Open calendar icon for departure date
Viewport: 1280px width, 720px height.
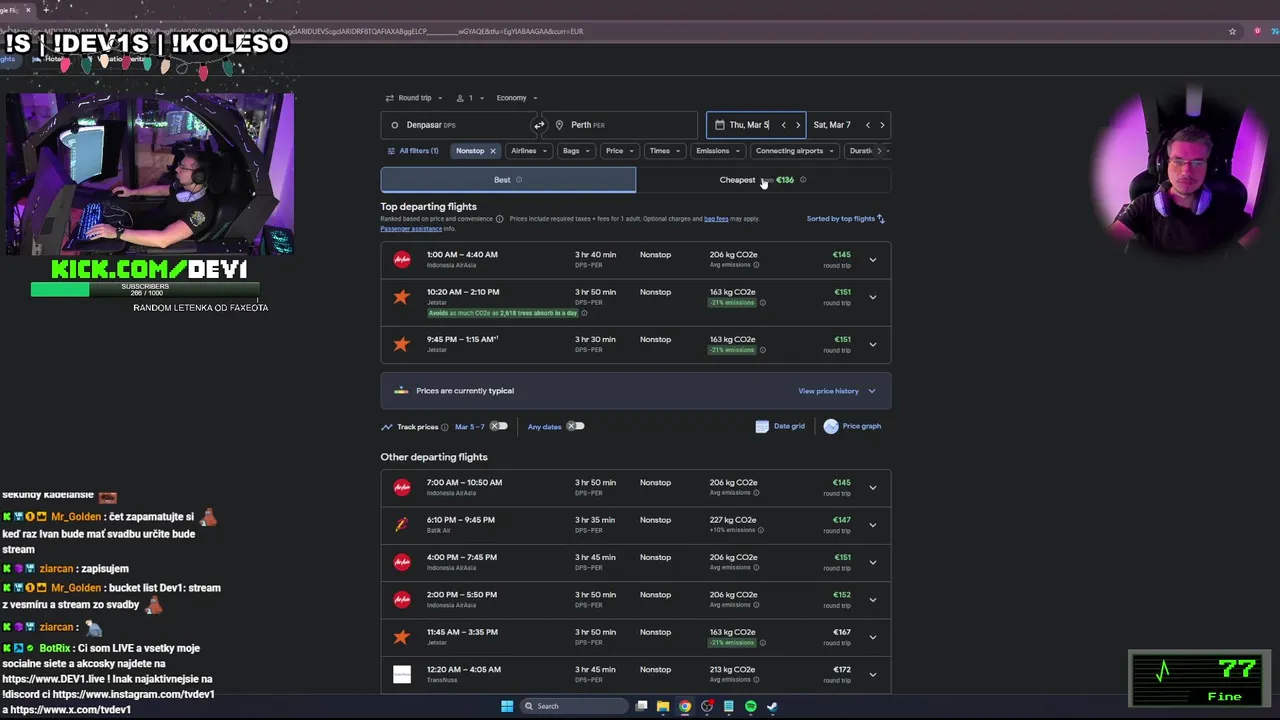point(719,125)
